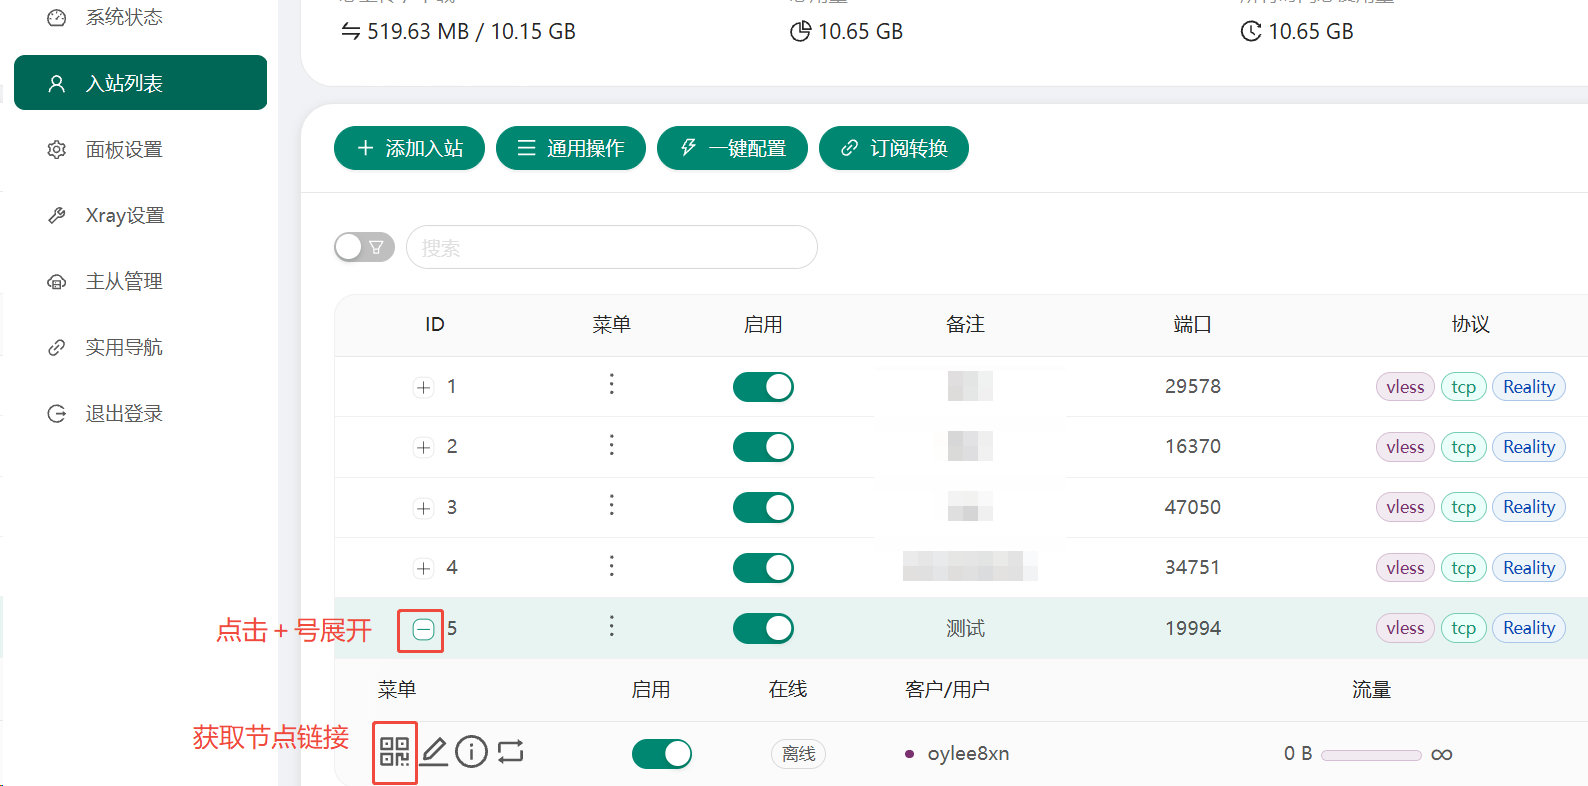
Task: Click the 添加入站 button
Action: tap(409, 148)
